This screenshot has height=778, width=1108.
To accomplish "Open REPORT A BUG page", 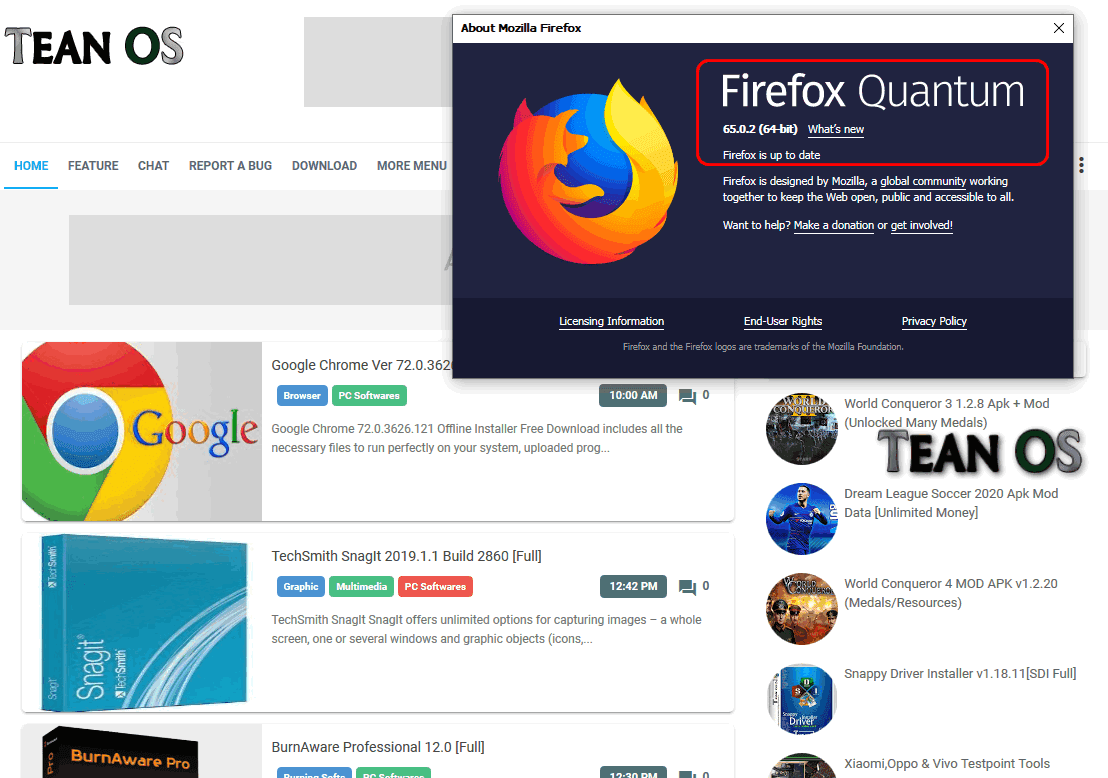I will 230,165.
